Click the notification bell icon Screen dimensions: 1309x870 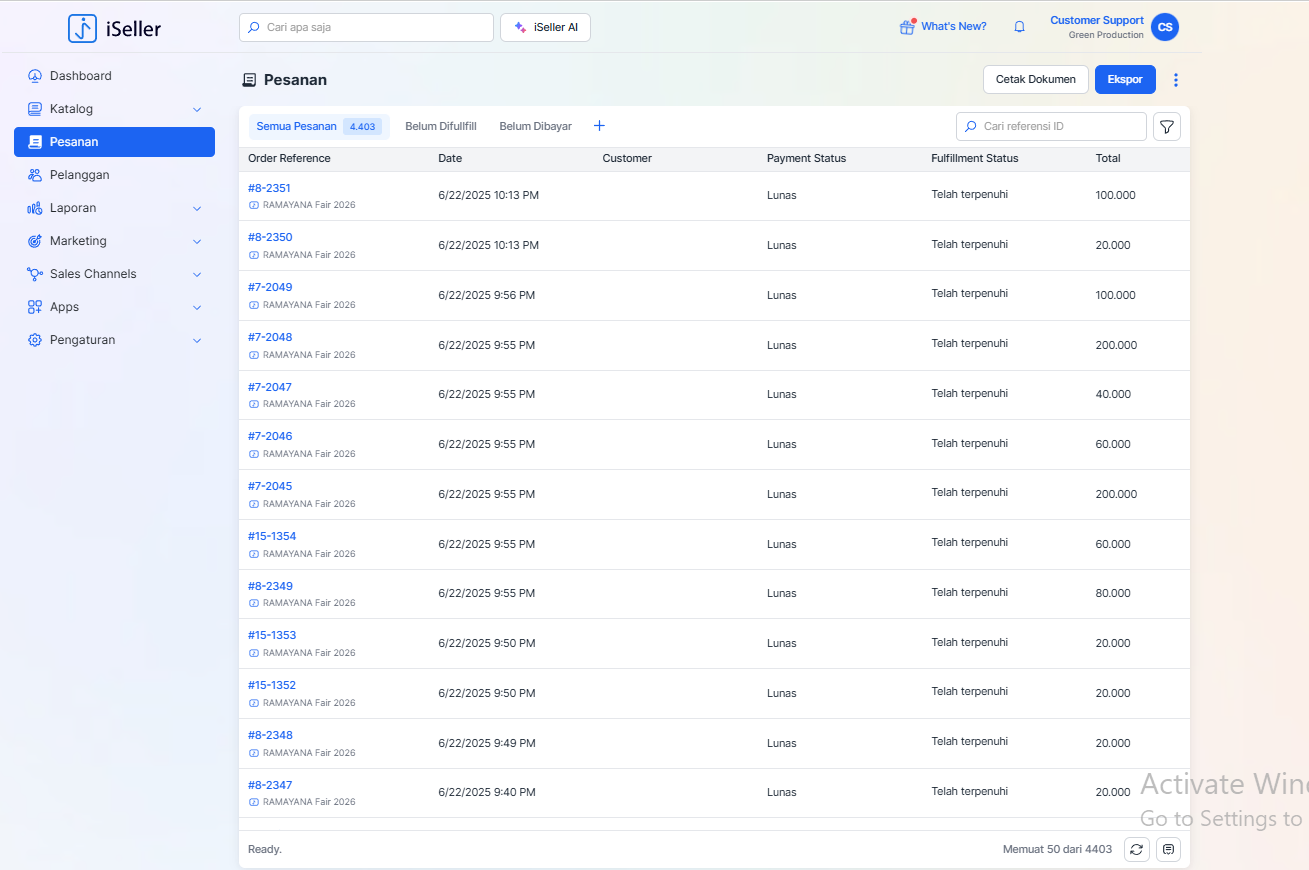tap(1019, 27)
